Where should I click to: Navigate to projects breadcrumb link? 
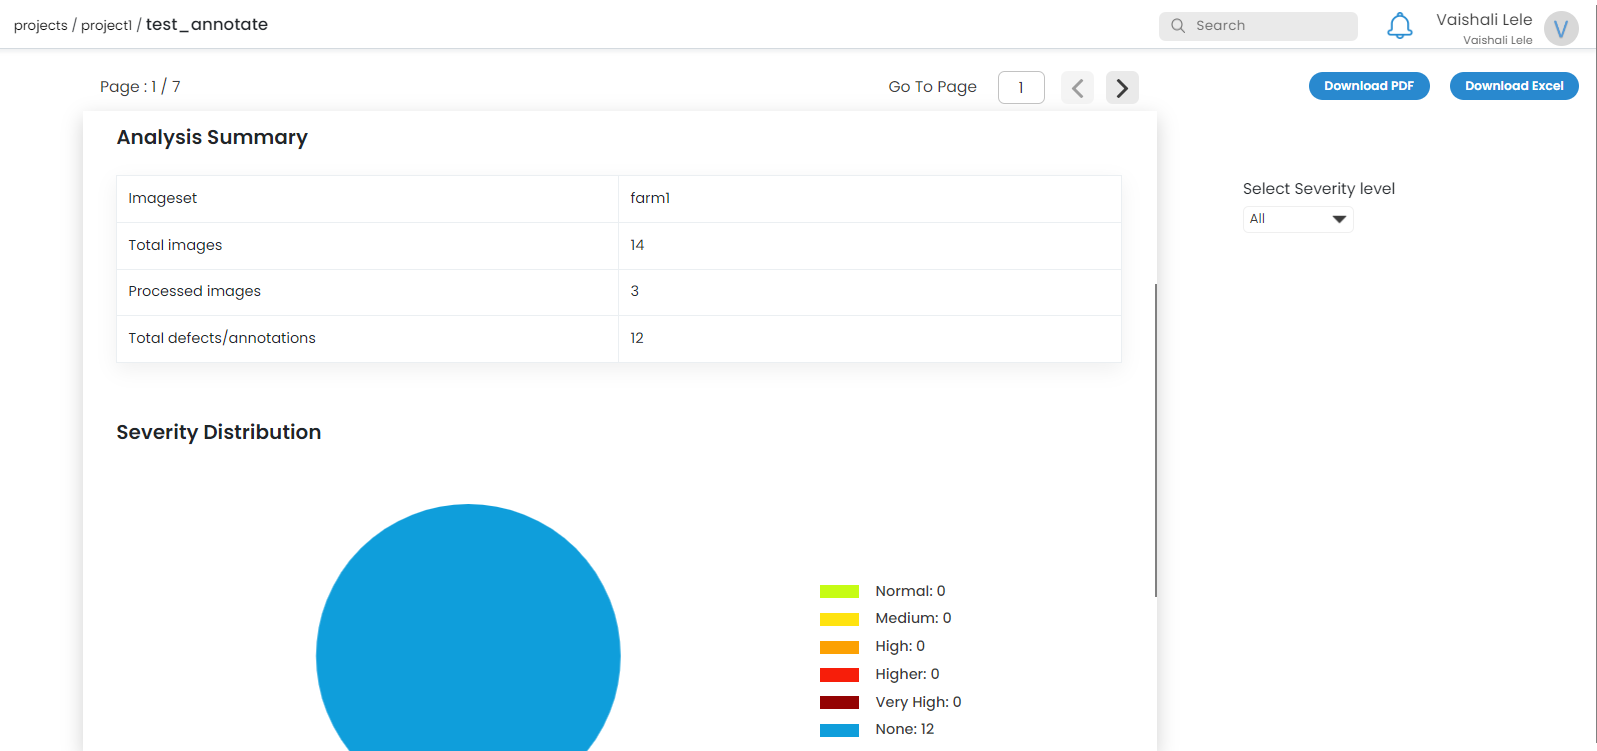tap(40, 25)
